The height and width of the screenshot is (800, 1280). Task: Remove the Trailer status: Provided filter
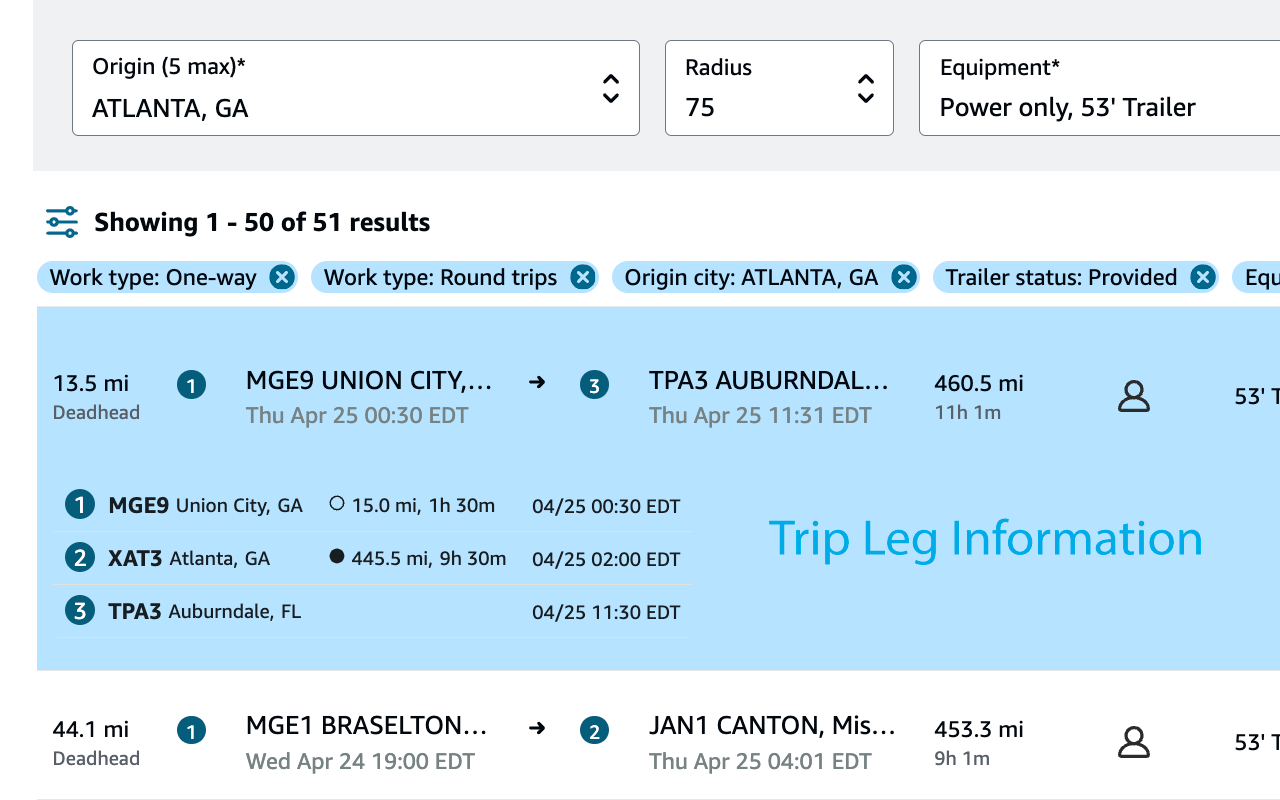point(1202,277)
